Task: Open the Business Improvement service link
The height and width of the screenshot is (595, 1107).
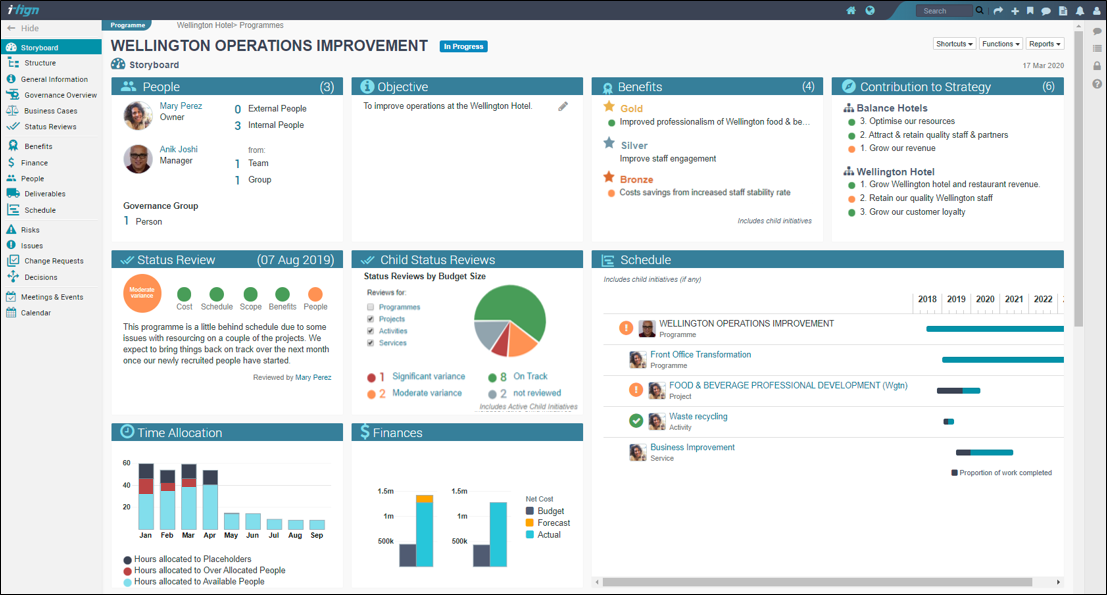Action: click(x=693, y=447)
